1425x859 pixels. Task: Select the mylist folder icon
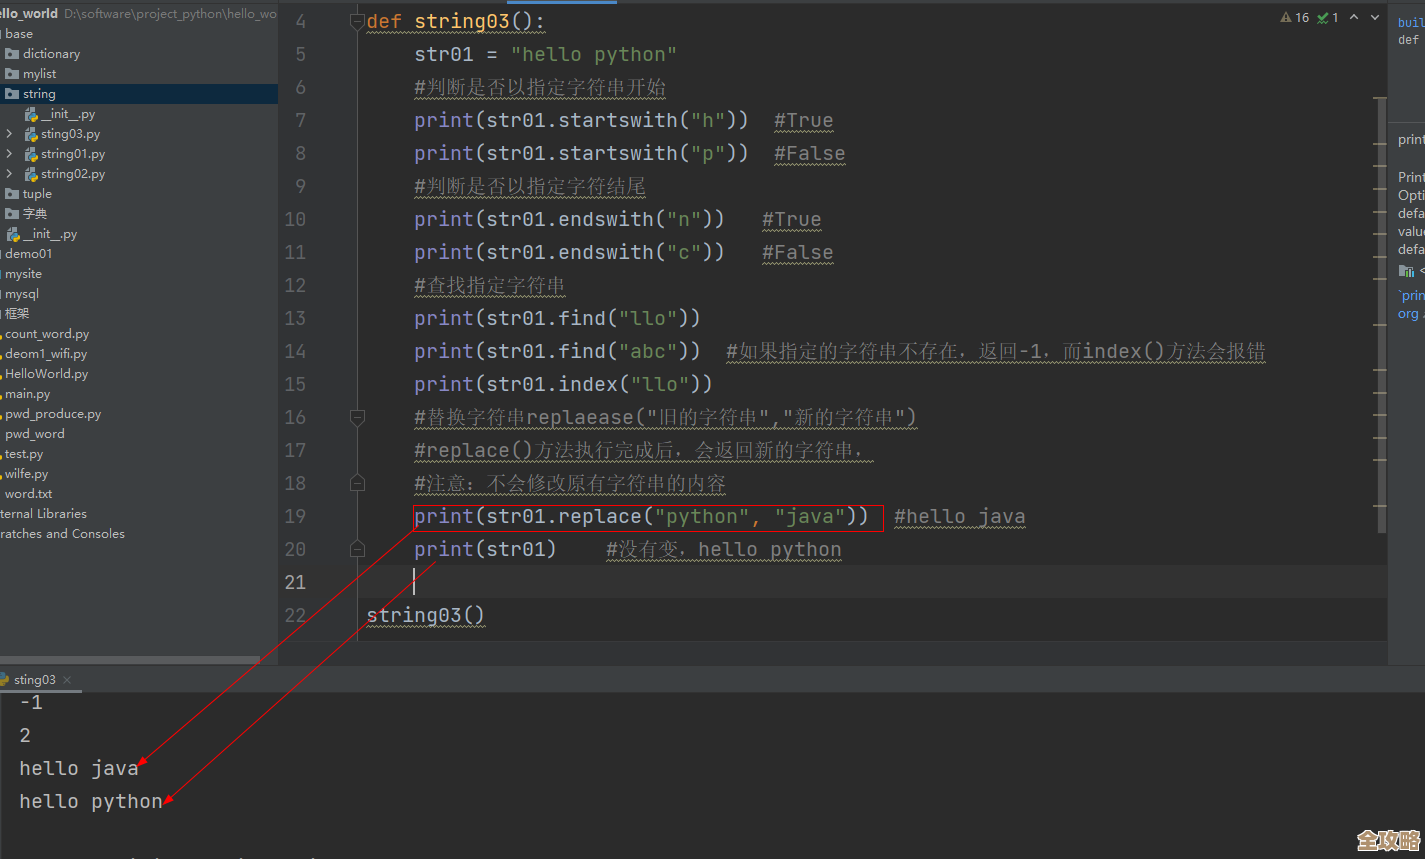tap(12, 74)
